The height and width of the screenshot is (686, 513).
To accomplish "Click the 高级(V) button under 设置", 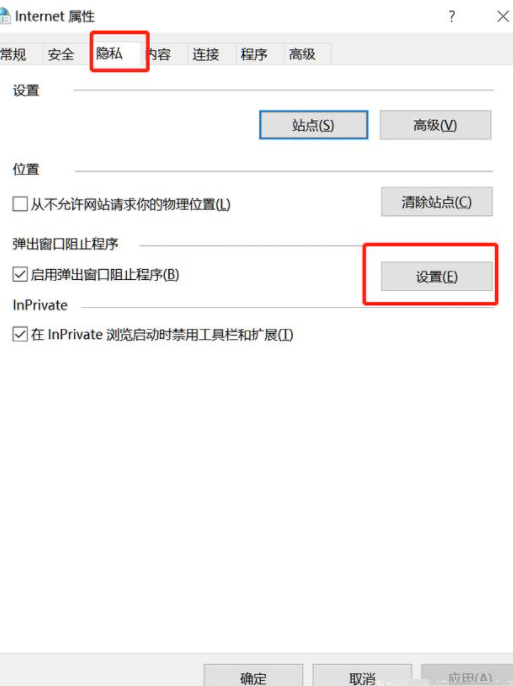I will click(x=435, y=125).
